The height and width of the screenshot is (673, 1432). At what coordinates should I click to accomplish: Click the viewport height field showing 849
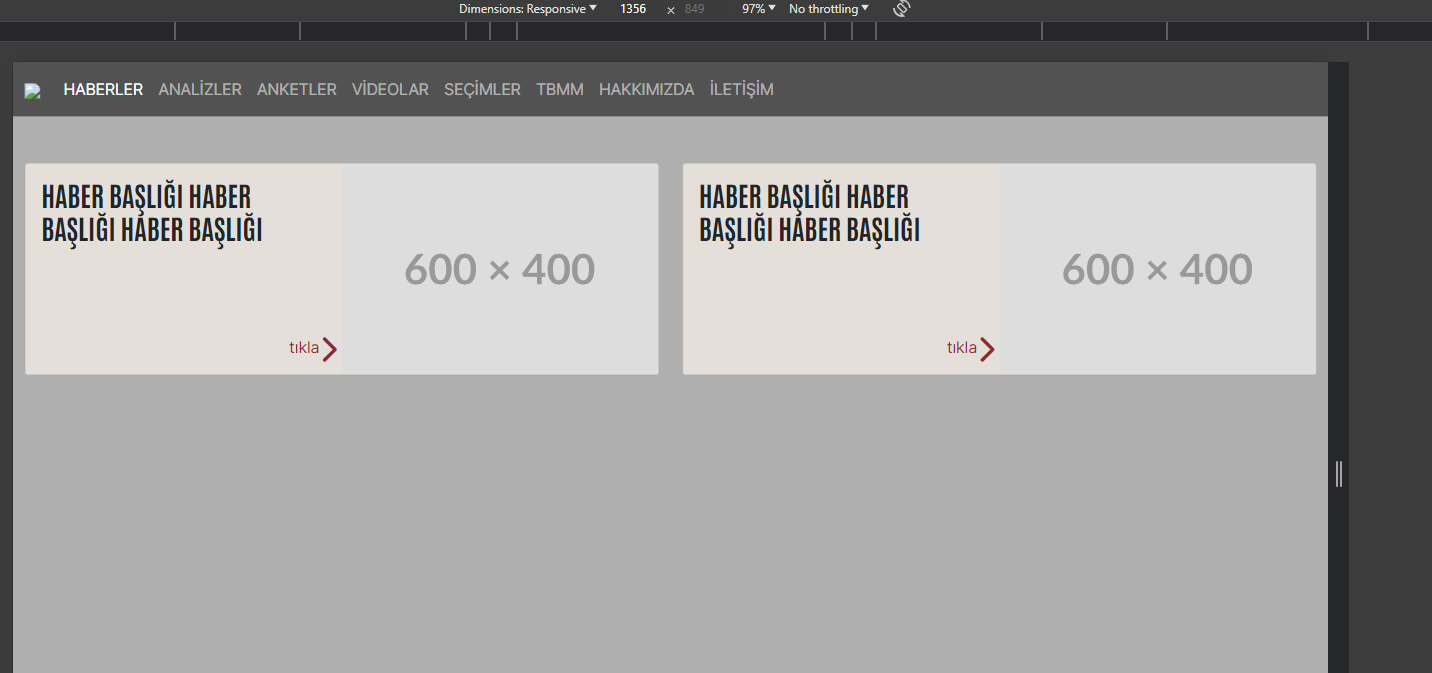pos(695,9)
